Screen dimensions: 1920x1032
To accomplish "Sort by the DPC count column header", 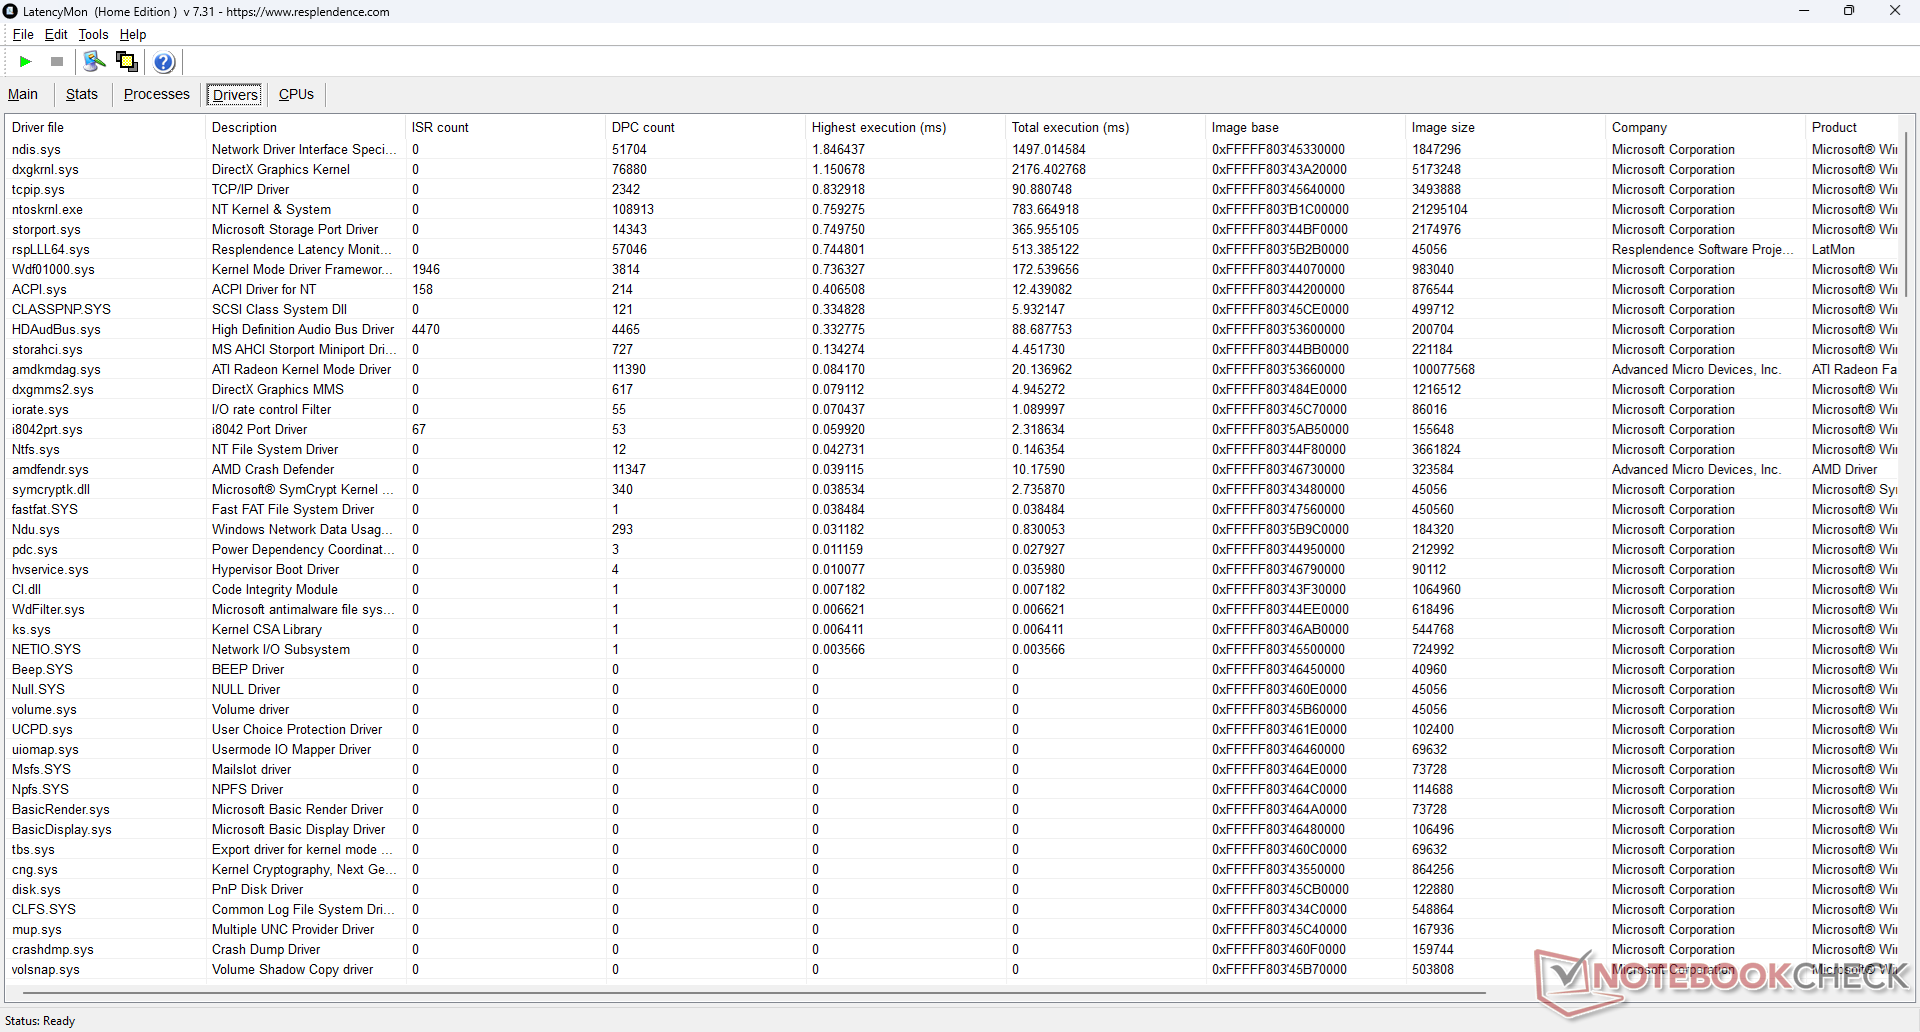I will click(x=643, y=127).
